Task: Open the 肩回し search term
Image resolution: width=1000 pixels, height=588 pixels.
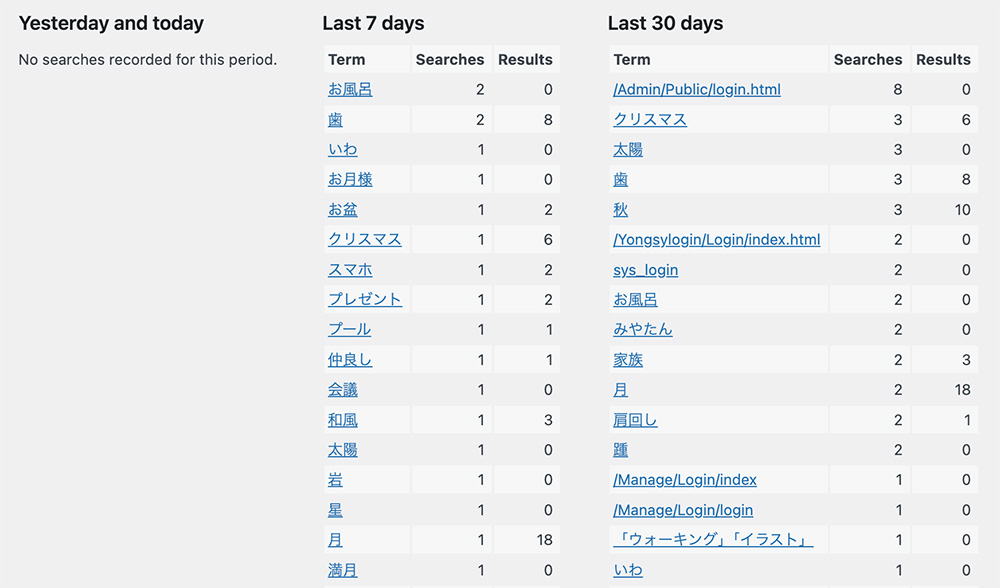Action: point(635,420)
